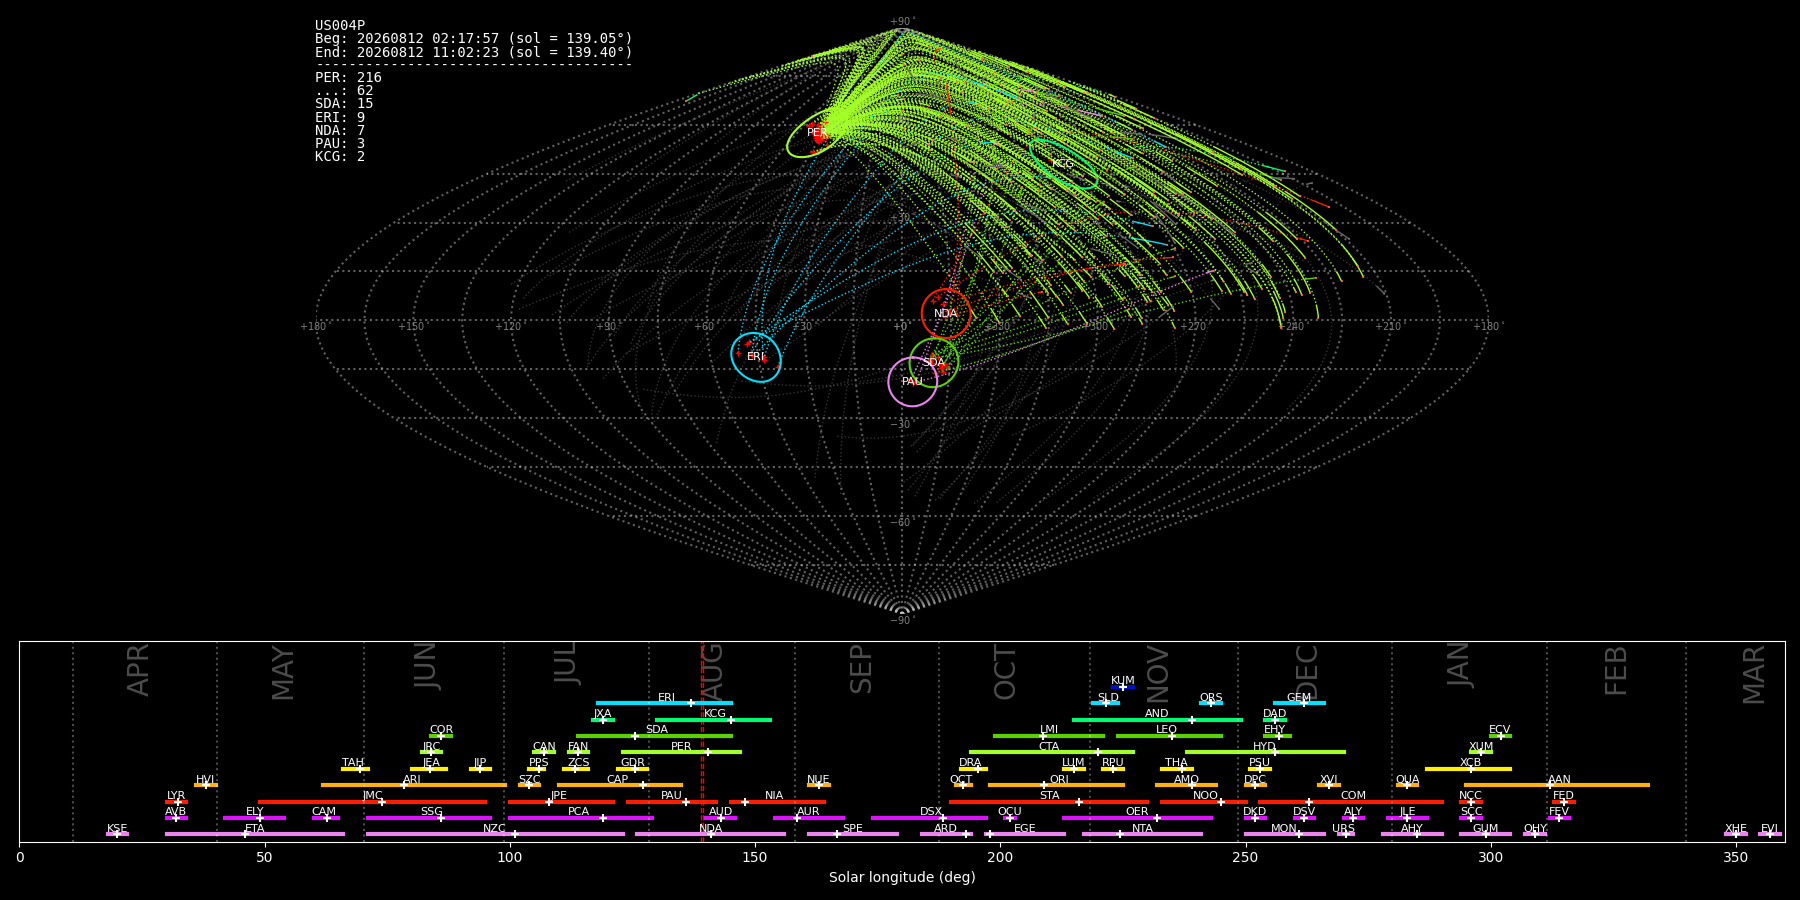Select the PER activity bar in timeline
This screenshot has width=1800, height=900.
pyautogui.click(x=681, y=752)
